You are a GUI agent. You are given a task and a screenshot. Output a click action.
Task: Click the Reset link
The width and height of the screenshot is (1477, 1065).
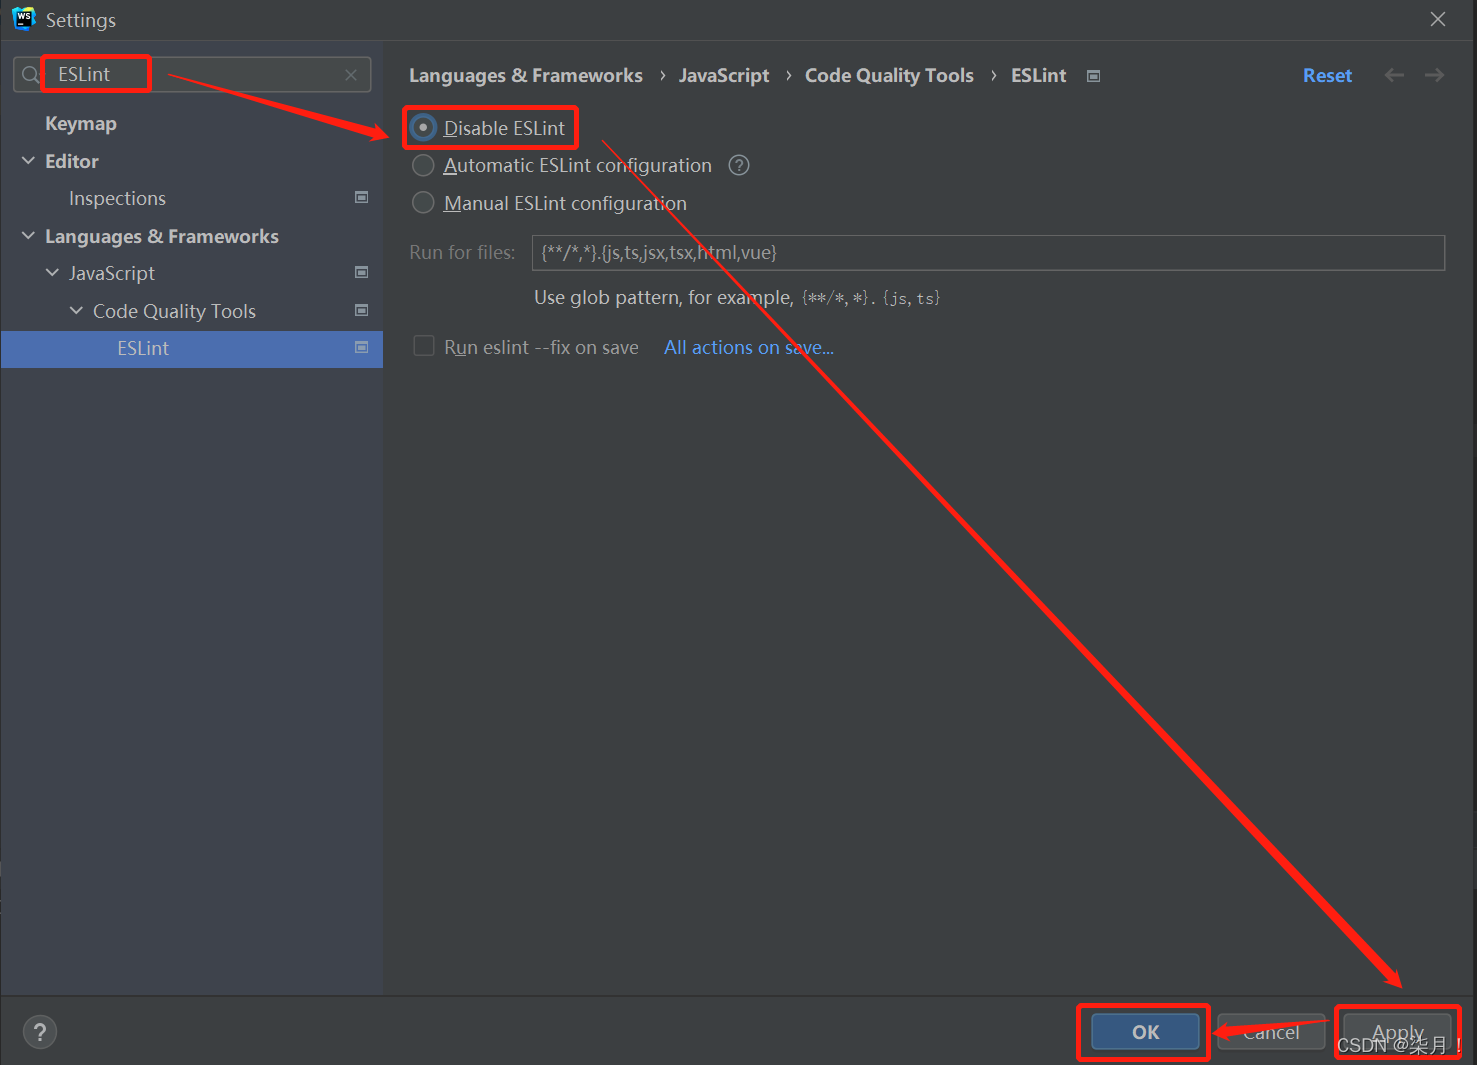[x=1327, y=75]
